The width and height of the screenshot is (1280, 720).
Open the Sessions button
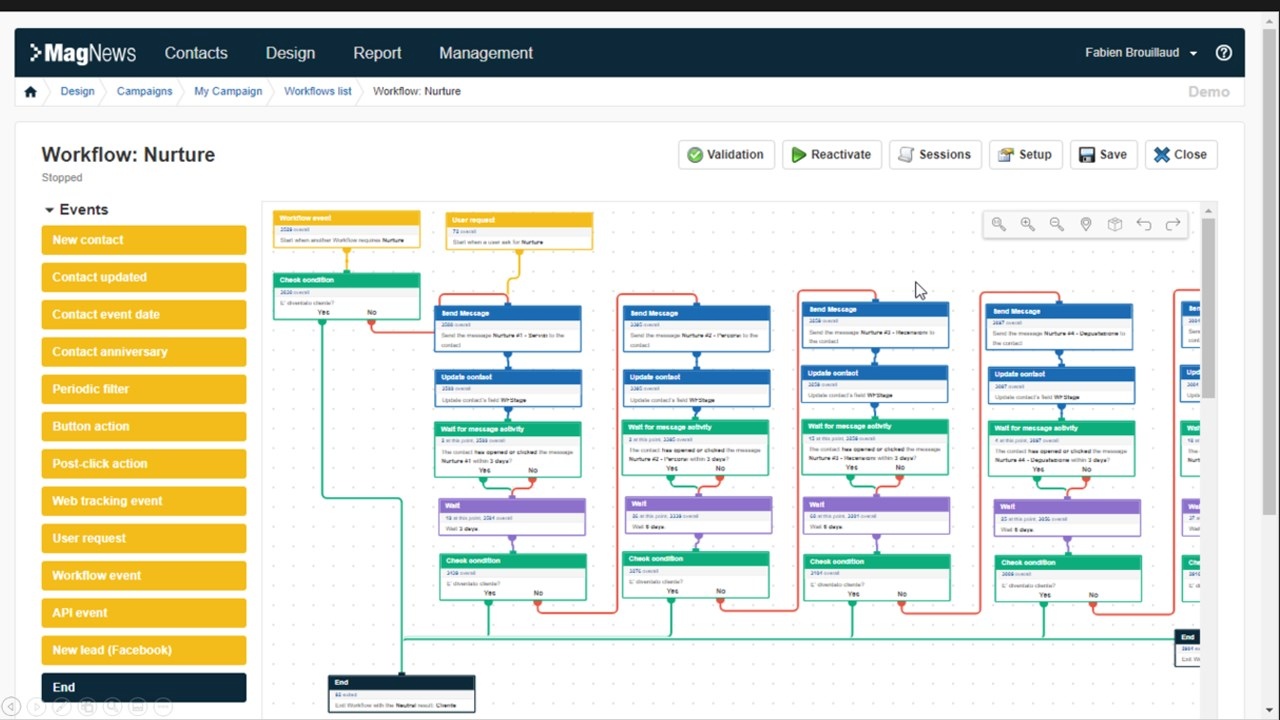935,155
